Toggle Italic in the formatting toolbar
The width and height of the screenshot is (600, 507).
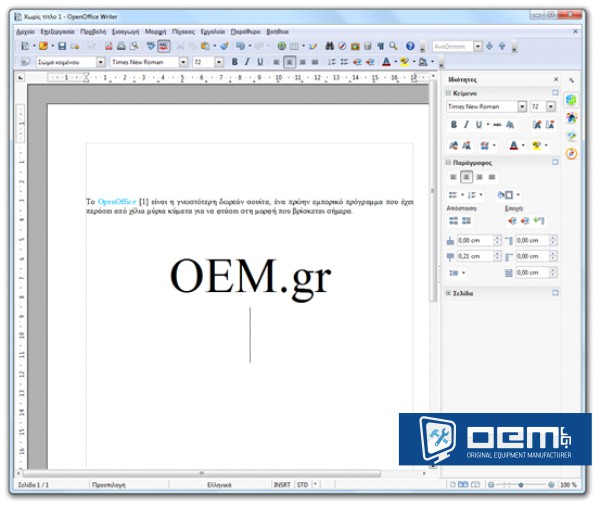point(247,62)
